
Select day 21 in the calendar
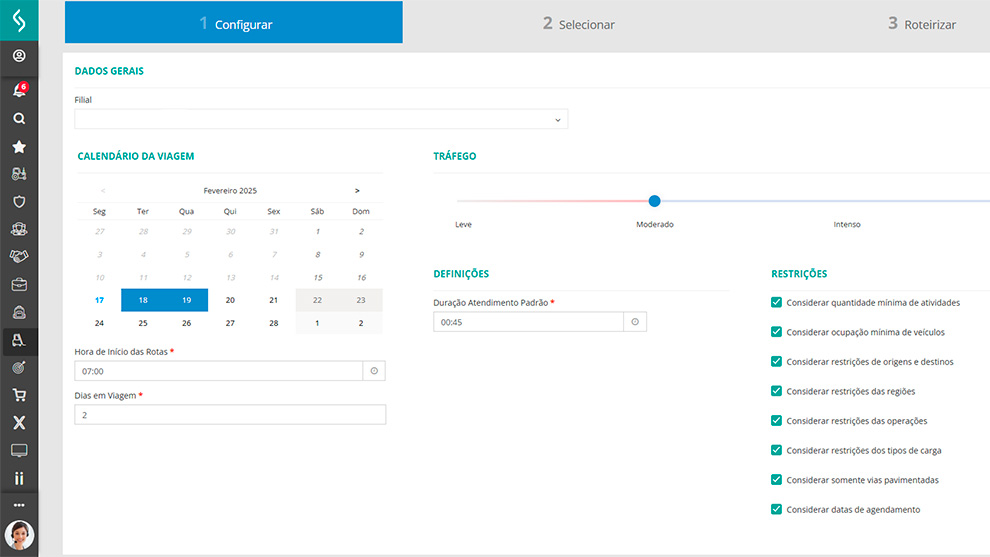click(x=273, y=300)
